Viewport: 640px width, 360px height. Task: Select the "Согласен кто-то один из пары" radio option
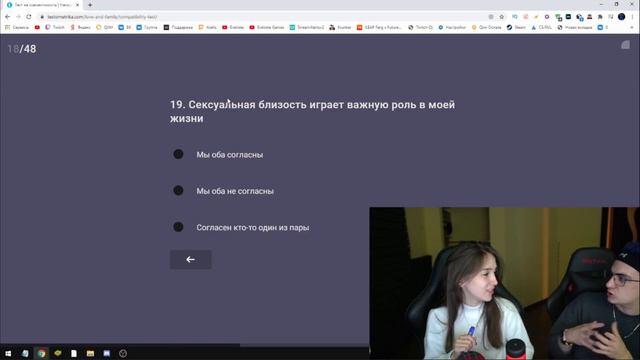(x=178, y=227)
